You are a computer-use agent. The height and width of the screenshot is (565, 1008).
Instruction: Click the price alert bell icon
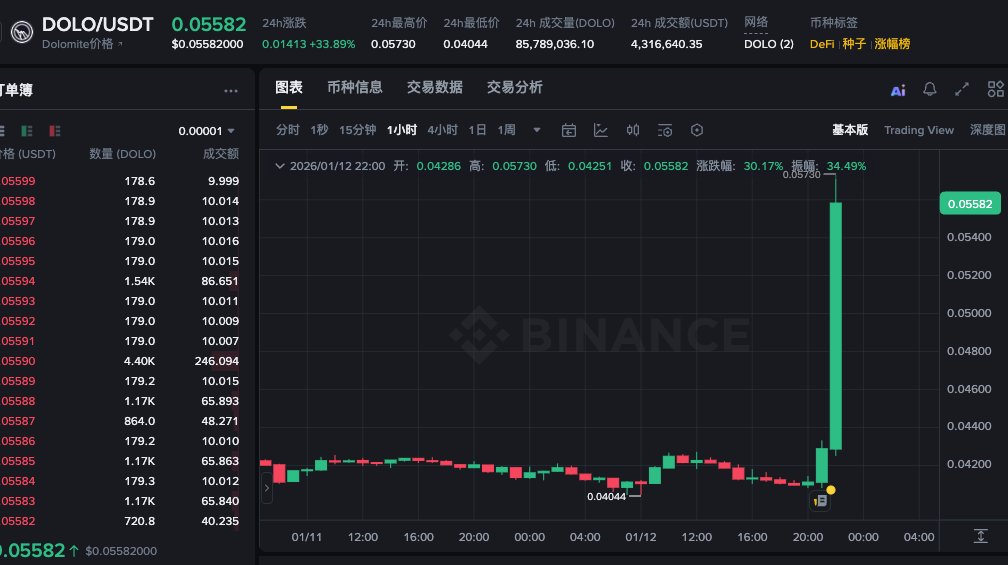930,89
